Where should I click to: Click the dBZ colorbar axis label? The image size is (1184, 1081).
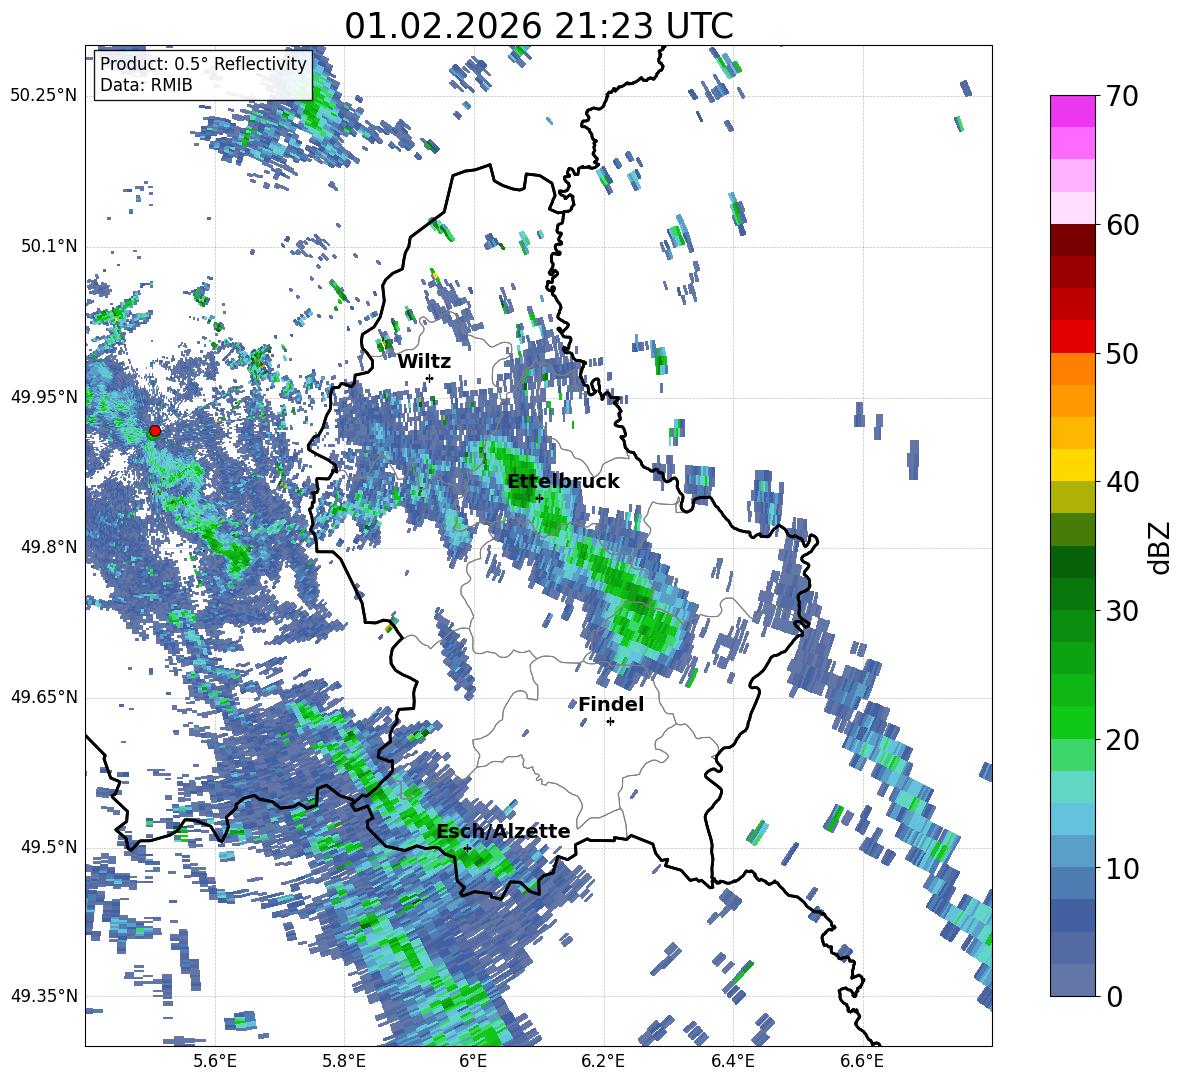tap(1161, 547)
